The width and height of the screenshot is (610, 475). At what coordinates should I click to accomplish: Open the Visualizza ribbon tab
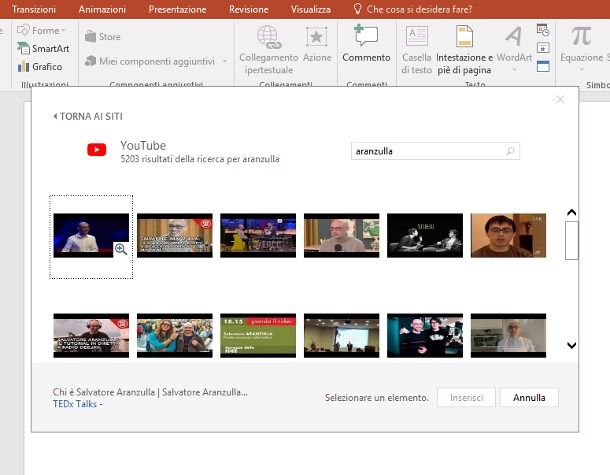[310, 9]
